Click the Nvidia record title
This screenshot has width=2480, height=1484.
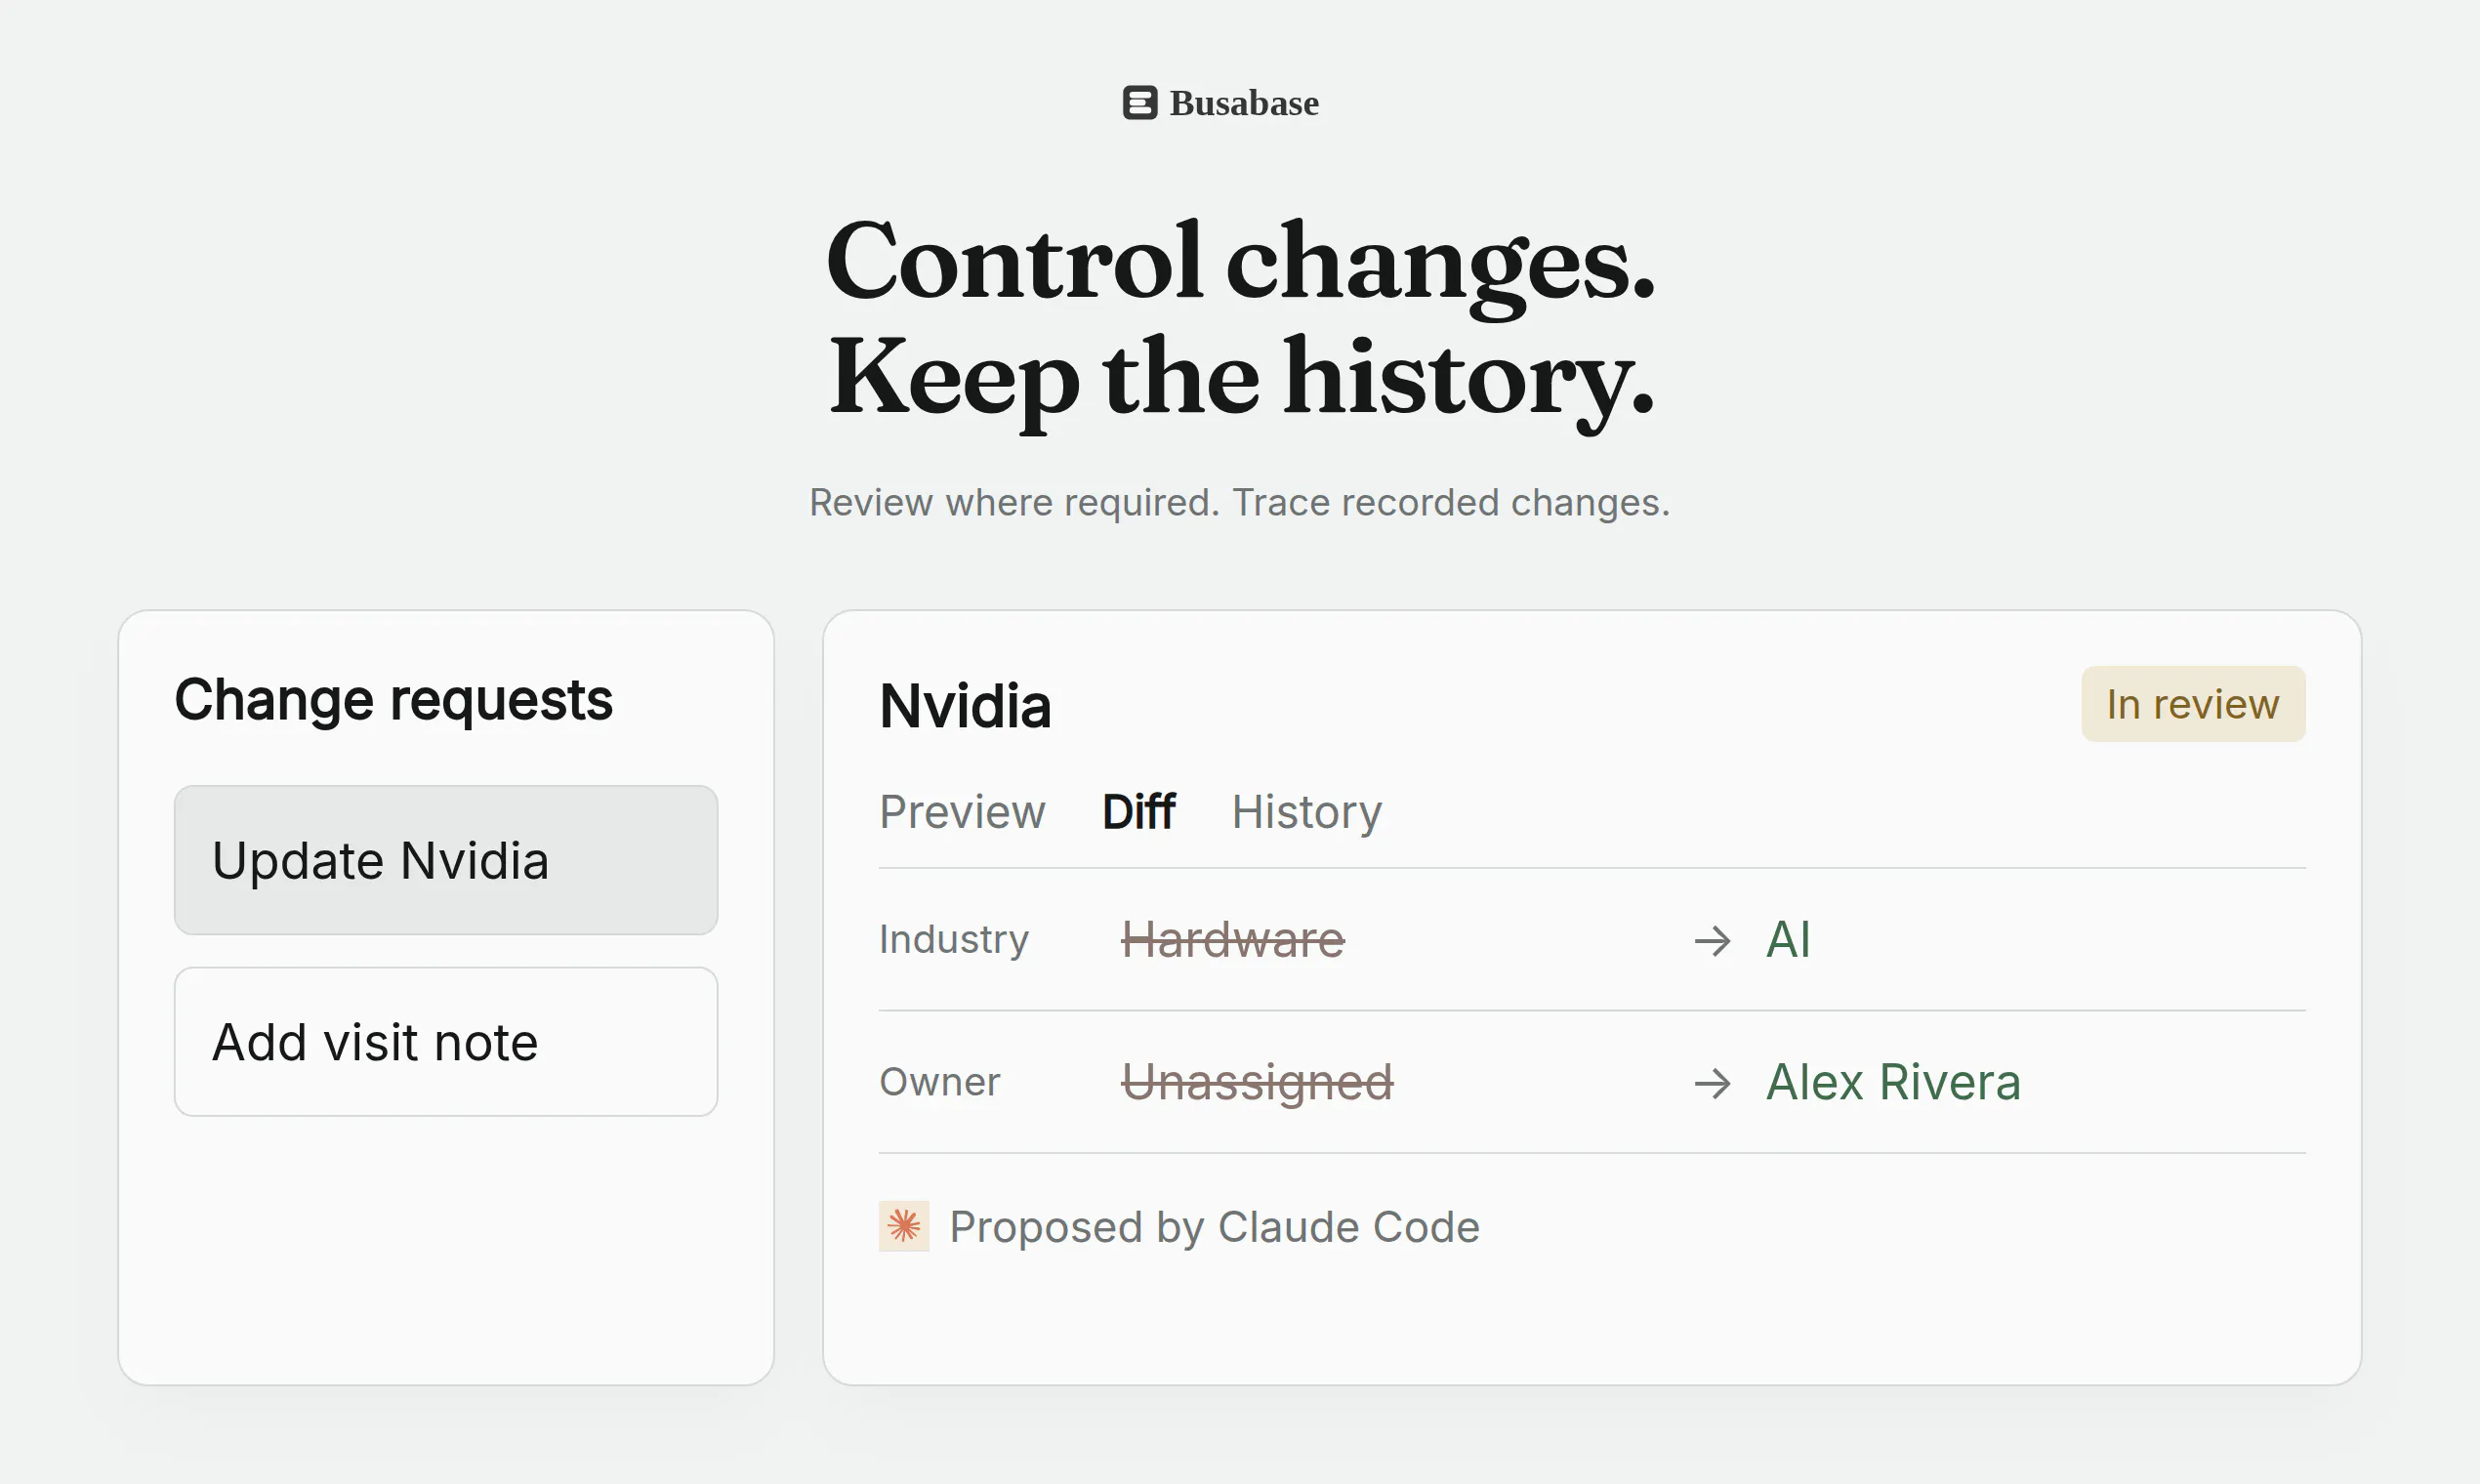[965, 706]
